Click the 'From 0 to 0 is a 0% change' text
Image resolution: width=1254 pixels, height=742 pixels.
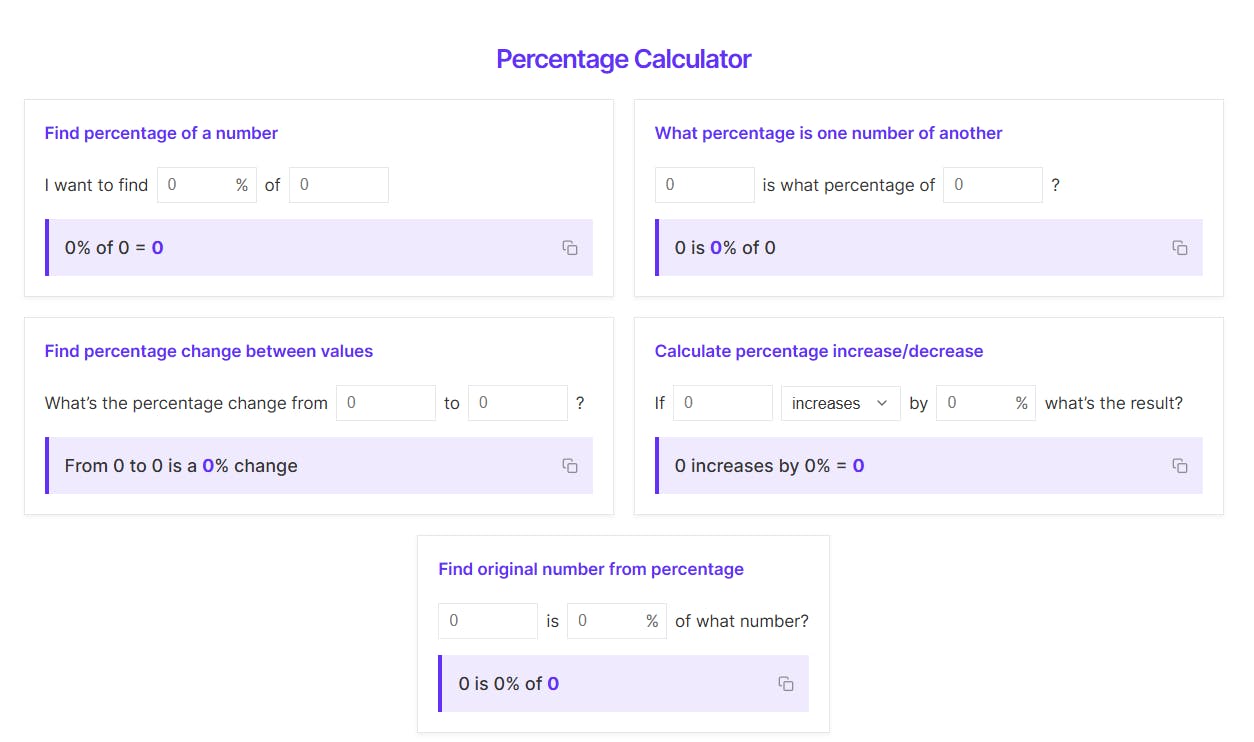[x=181, y=466]
